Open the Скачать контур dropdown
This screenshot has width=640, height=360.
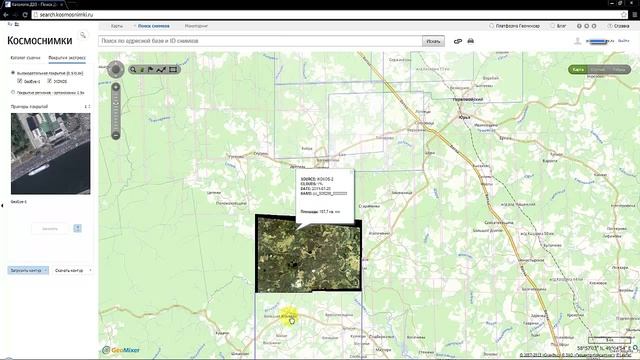(x=72, y=270)
